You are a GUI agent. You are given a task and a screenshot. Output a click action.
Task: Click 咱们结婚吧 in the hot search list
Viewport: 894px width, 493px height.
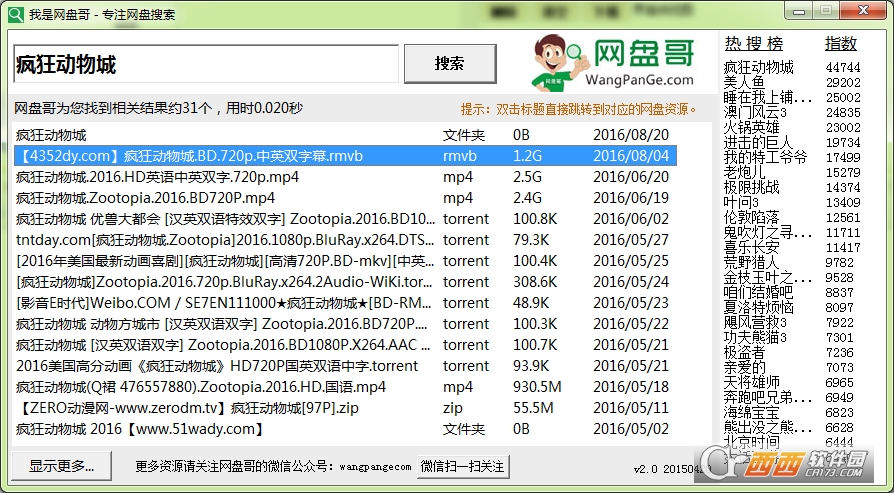758,292
